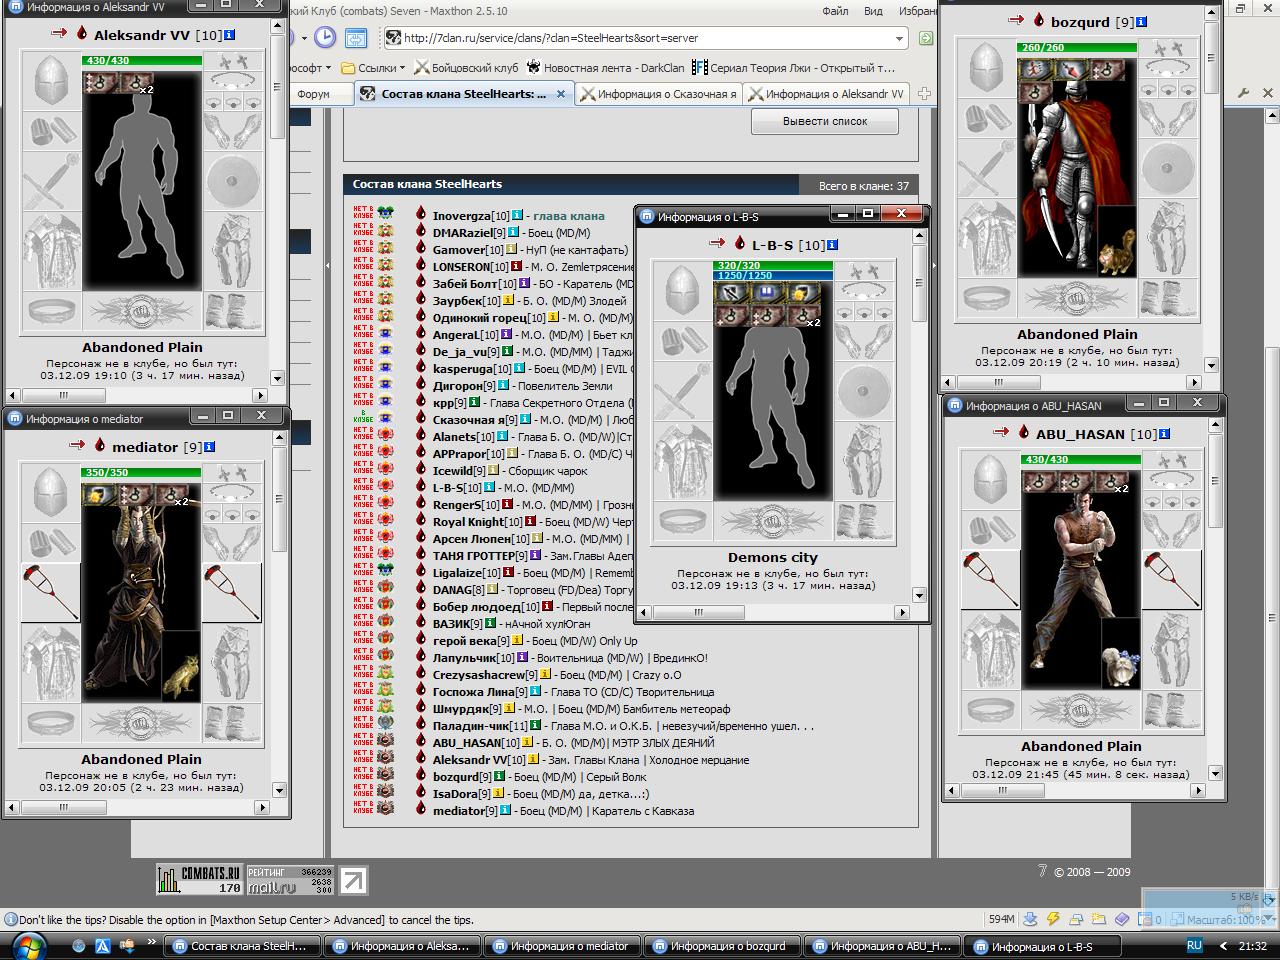Switch to the Информация о Сказочная я tab

pyautogui.click(x=658, y=94)
